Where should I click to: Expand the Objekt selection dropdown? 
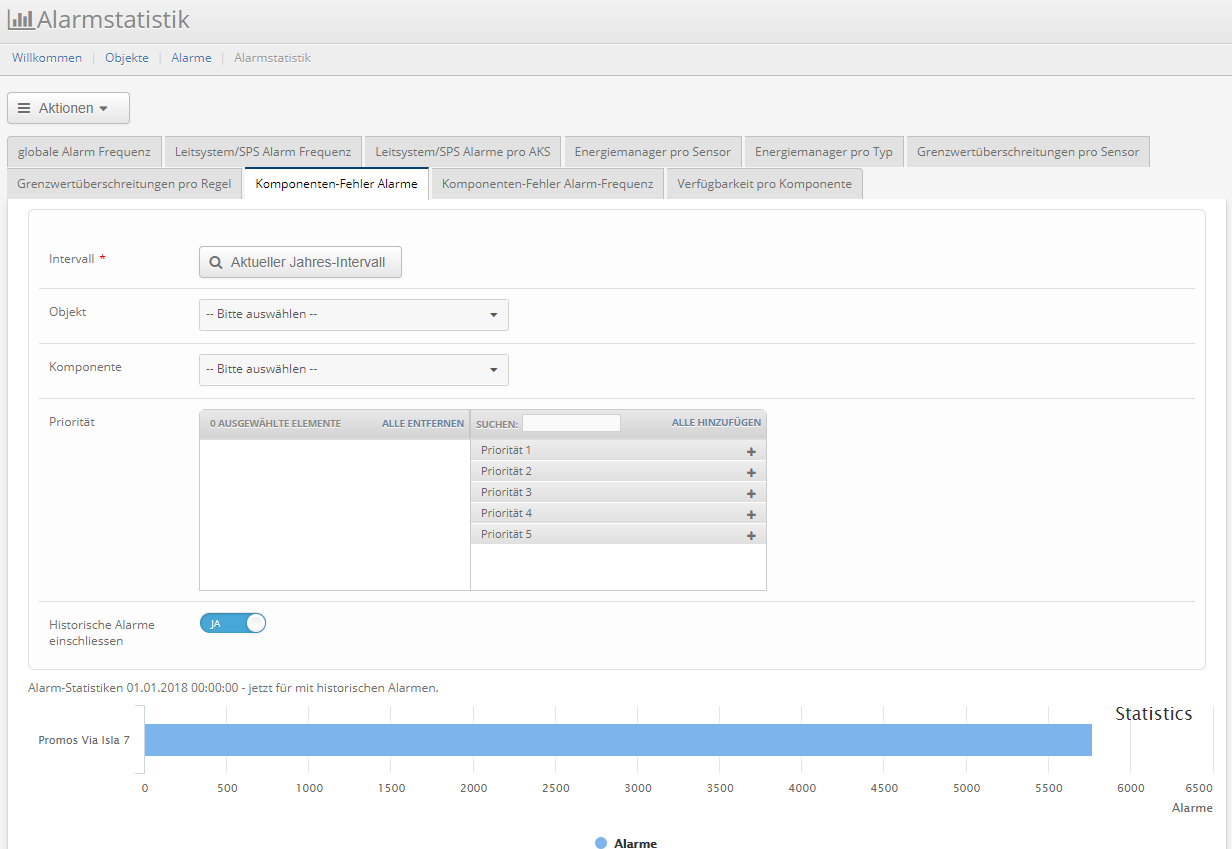pos(354,315)
